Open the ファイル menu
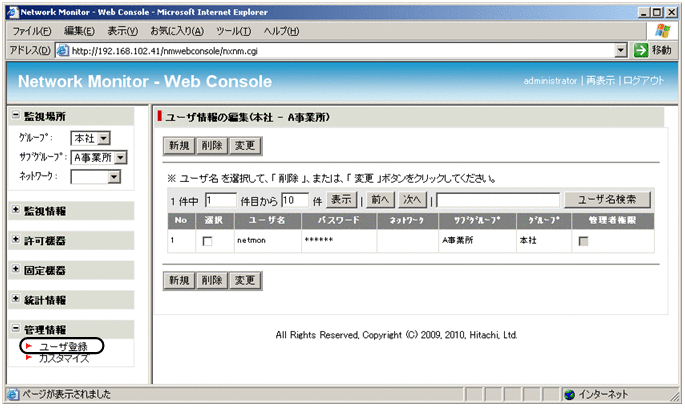Image resolution: width=685 pixels, height=408 pixels. 31,31
